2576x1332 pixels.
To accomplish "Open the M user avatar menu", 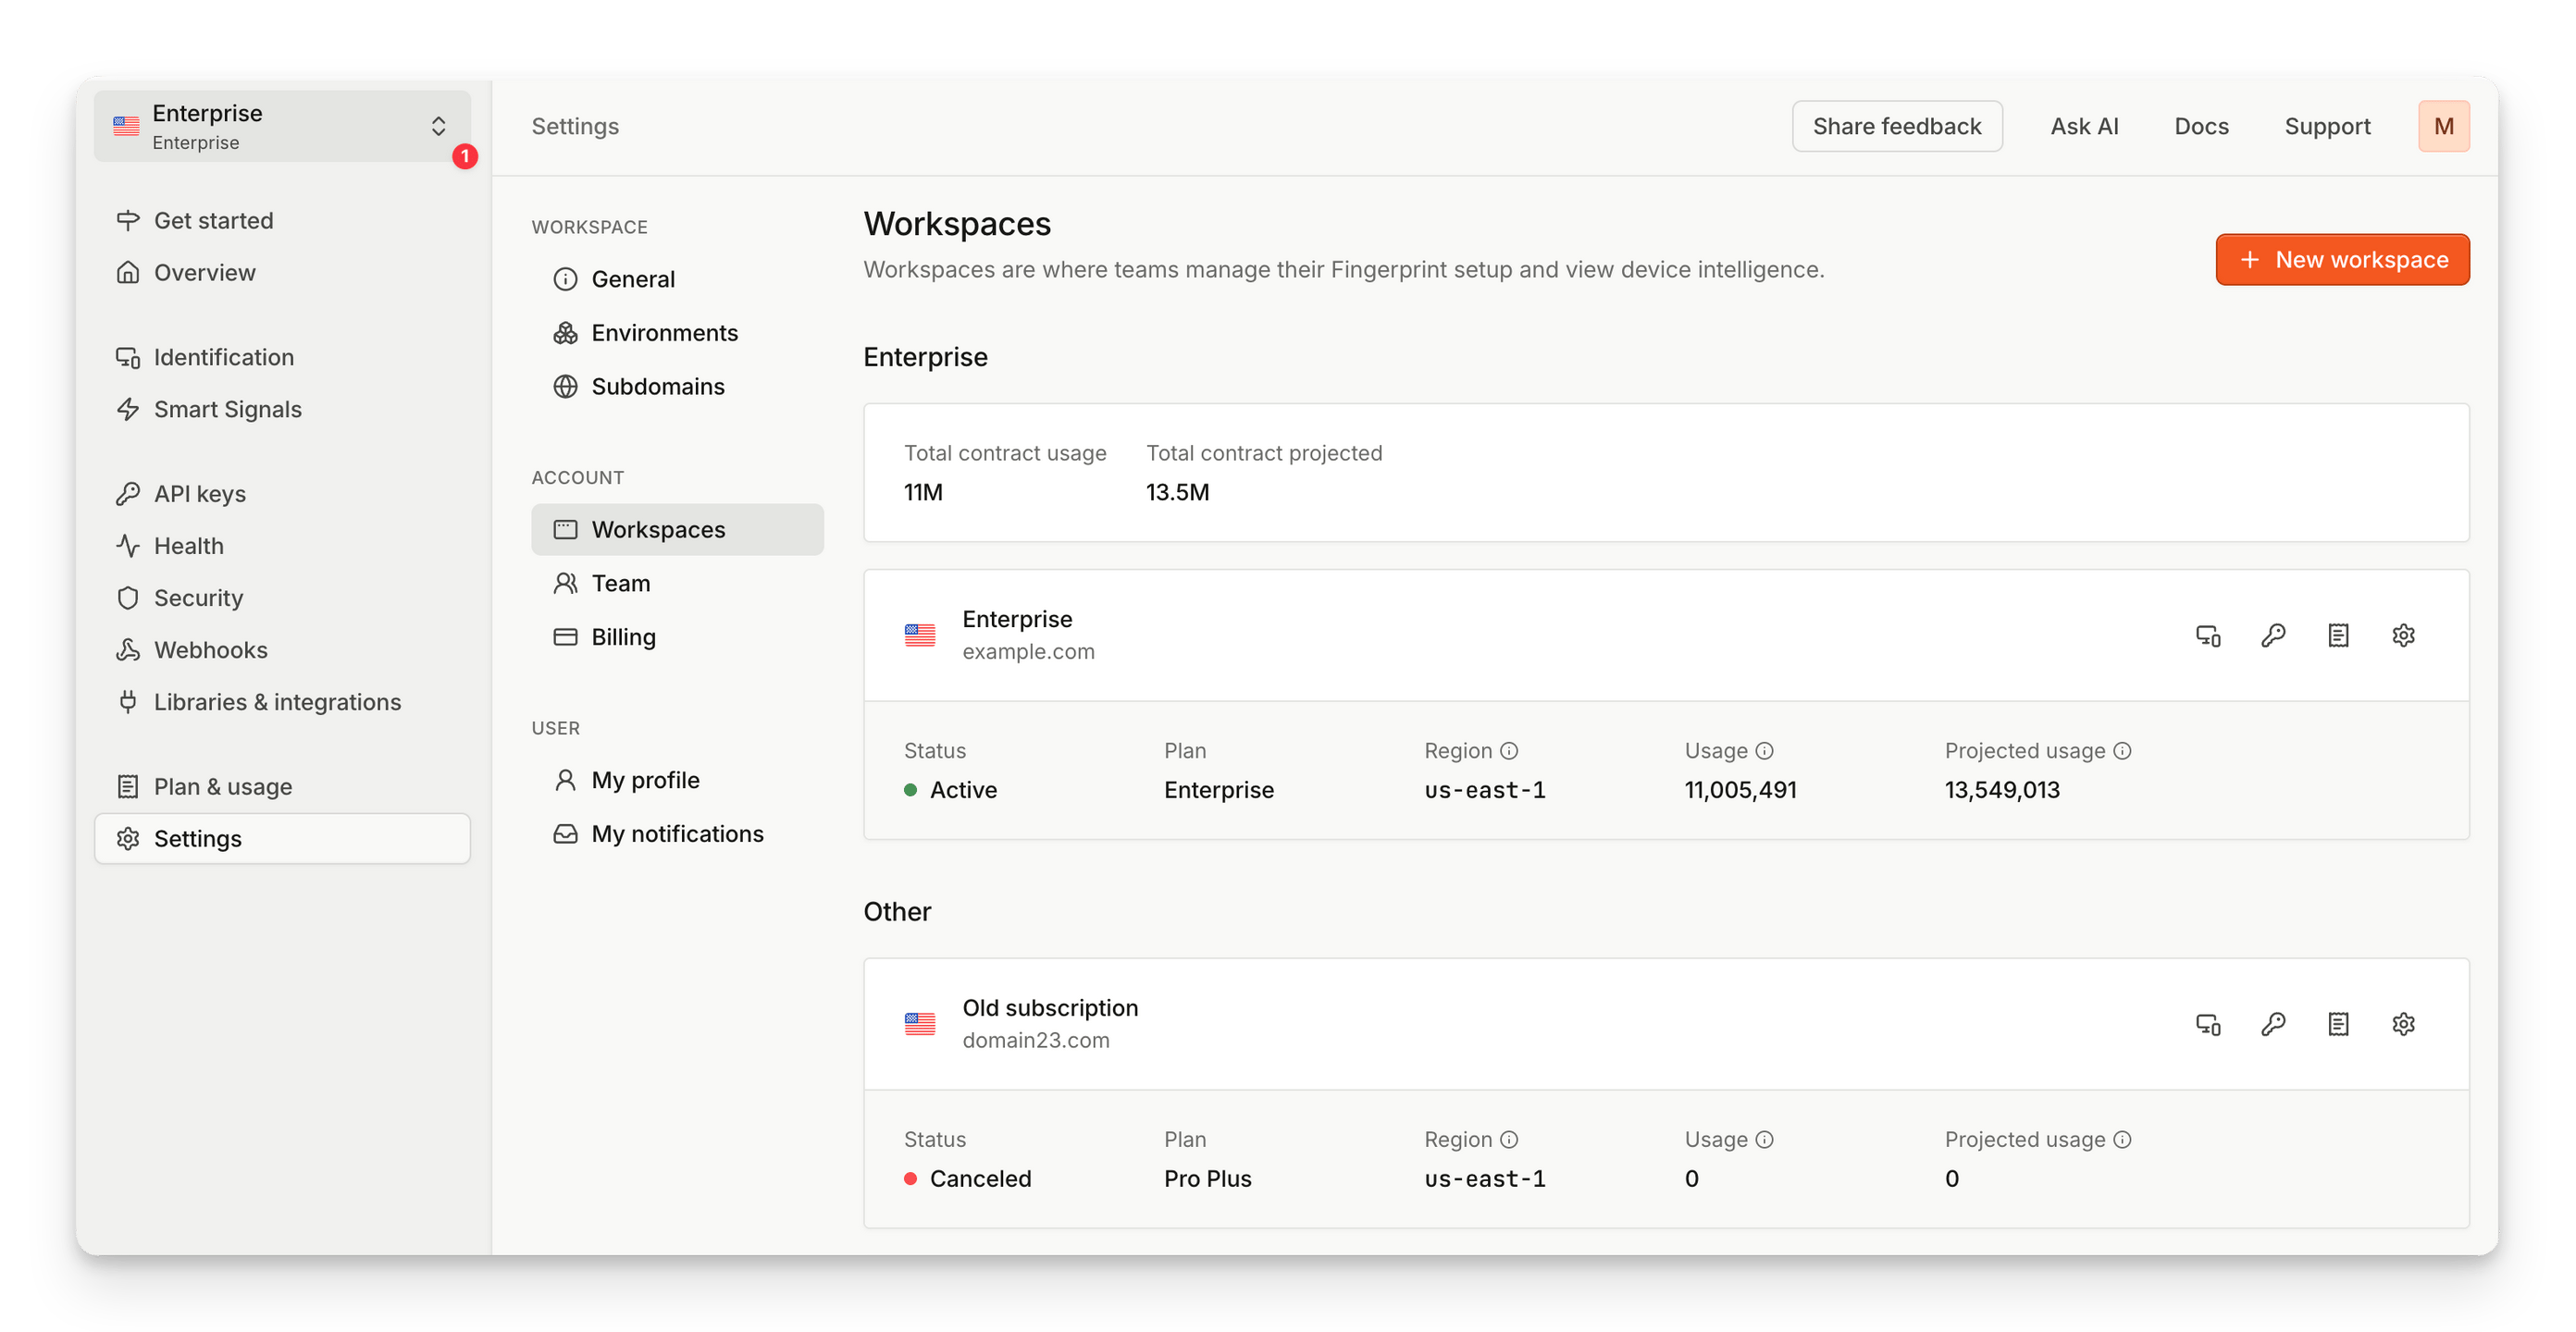I will pyautogui.click(x=2443, y=126).
